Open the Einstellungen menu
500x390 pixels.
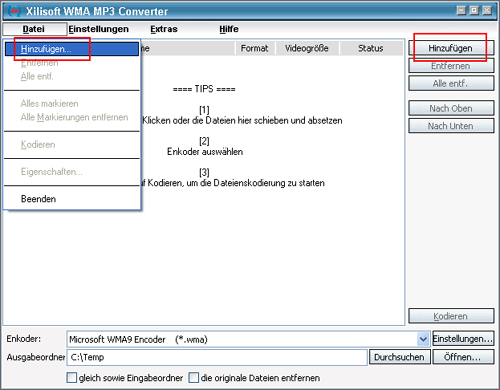[x=98, y=29]
